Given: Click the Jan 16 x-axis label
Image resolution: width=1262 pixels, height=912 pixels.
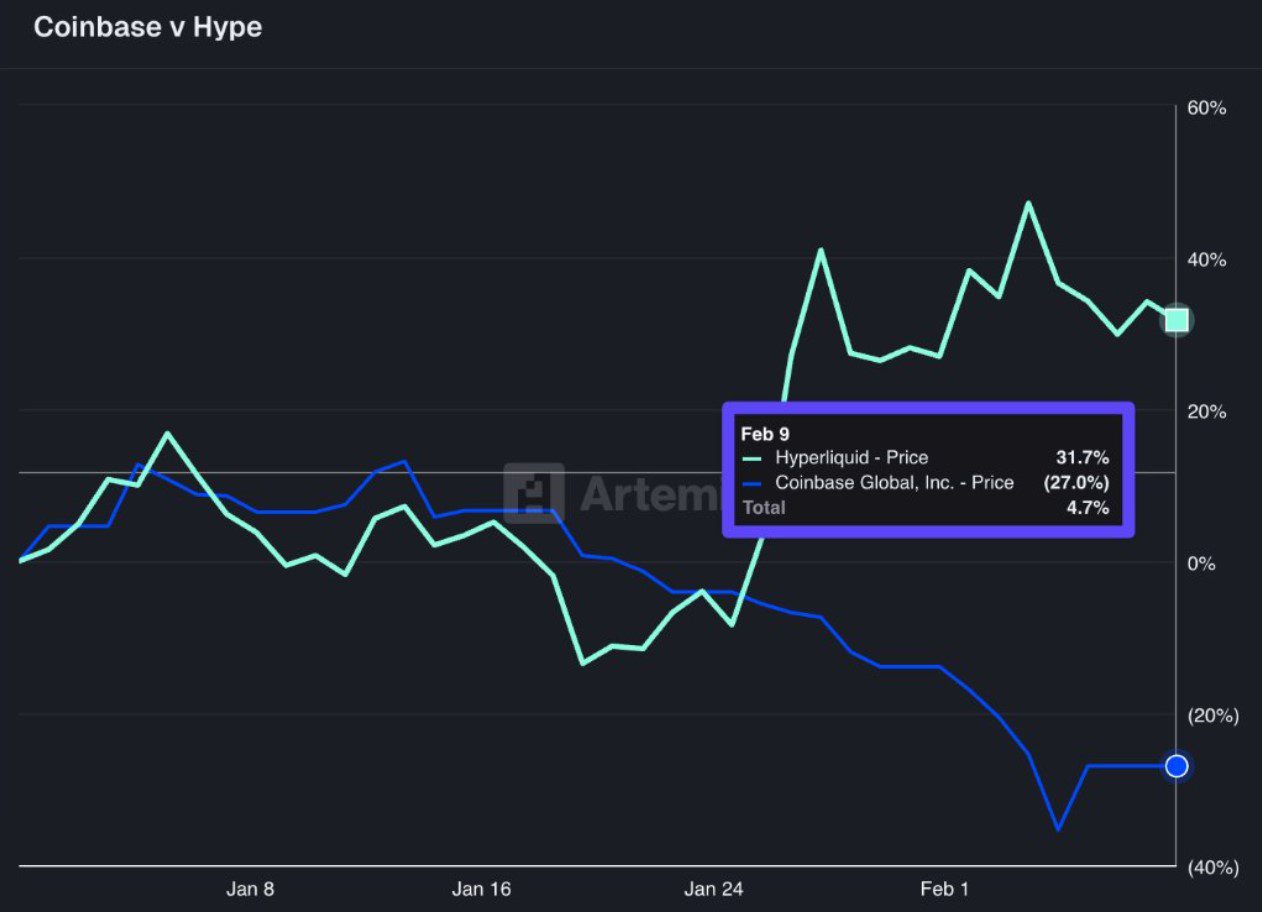Looking at the screenshot, I should tap(481, 889).
